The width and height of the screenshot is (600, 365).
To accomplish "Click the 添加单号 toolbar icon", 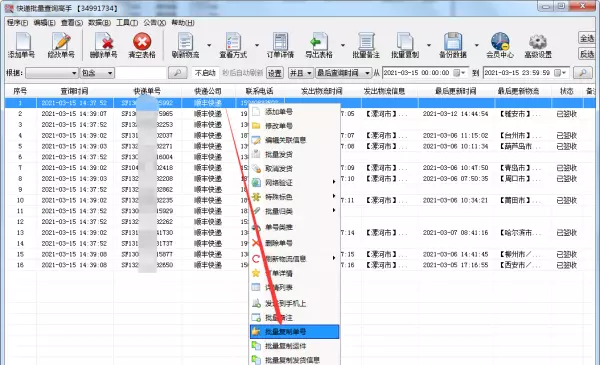I will [x=21, y=45].
